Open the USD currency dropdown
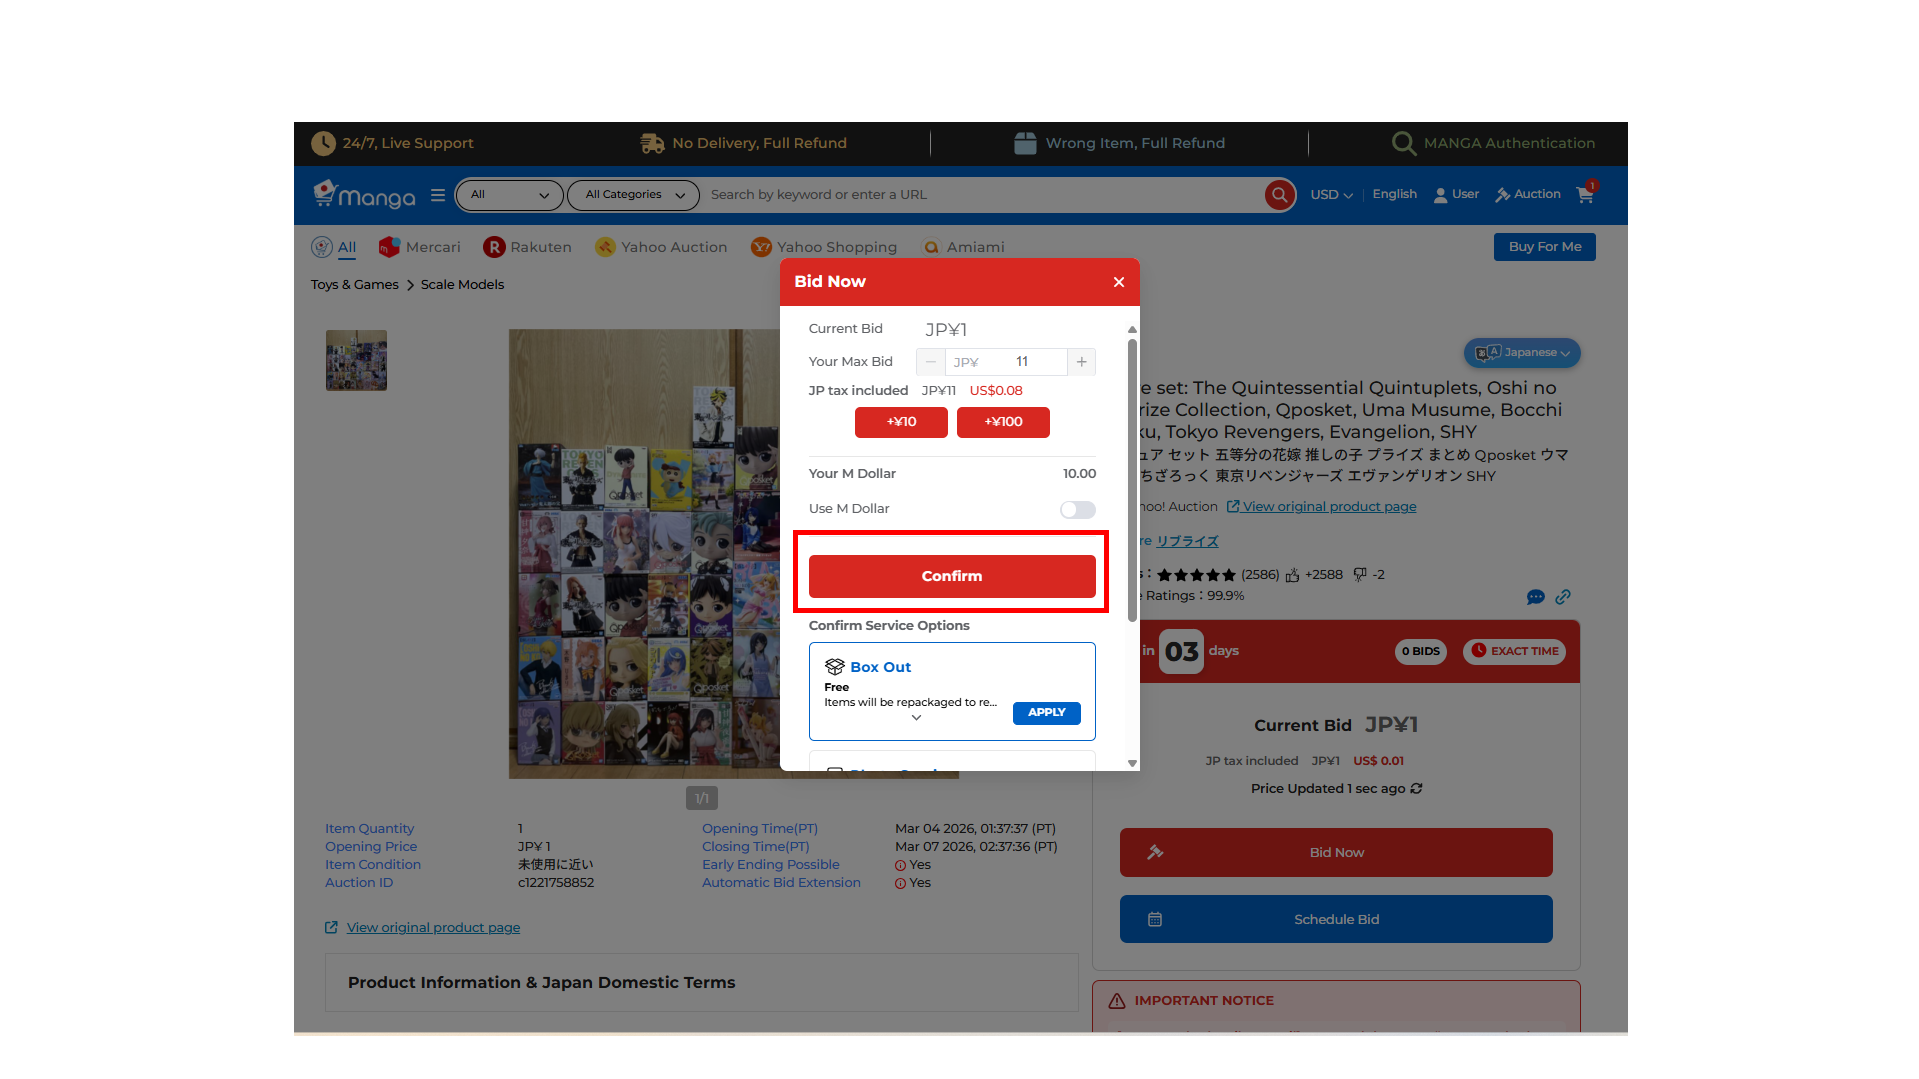This screenshot has height=1079, width=1919. [x=1331, y=195]
